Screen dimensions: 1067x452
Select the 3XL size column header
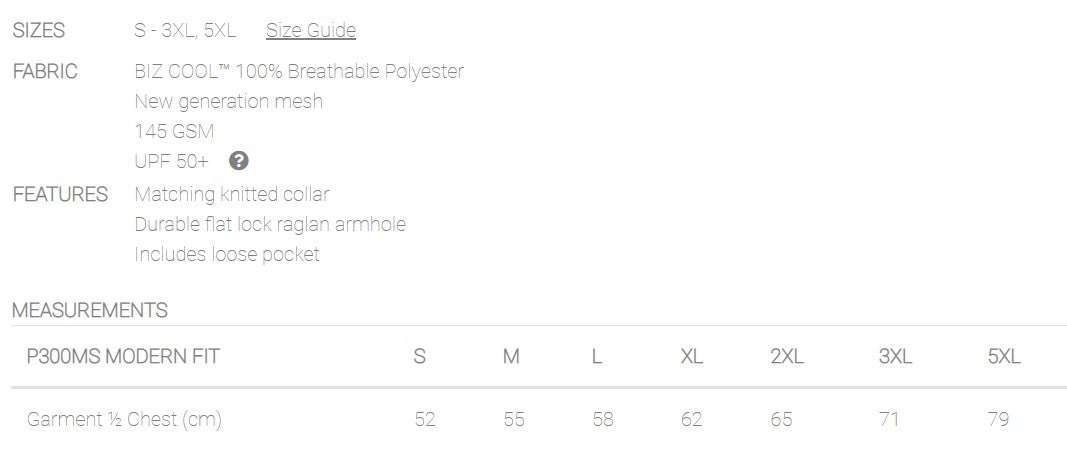pyautogui.click(x=895, y=356)
